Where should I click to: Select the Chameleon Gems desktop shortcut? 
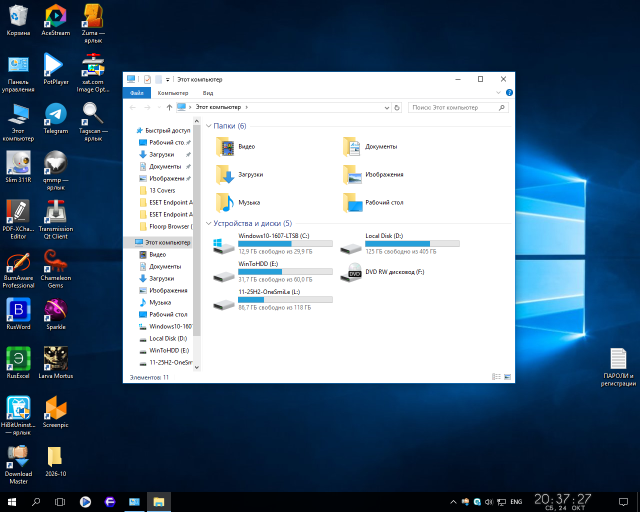56,269
